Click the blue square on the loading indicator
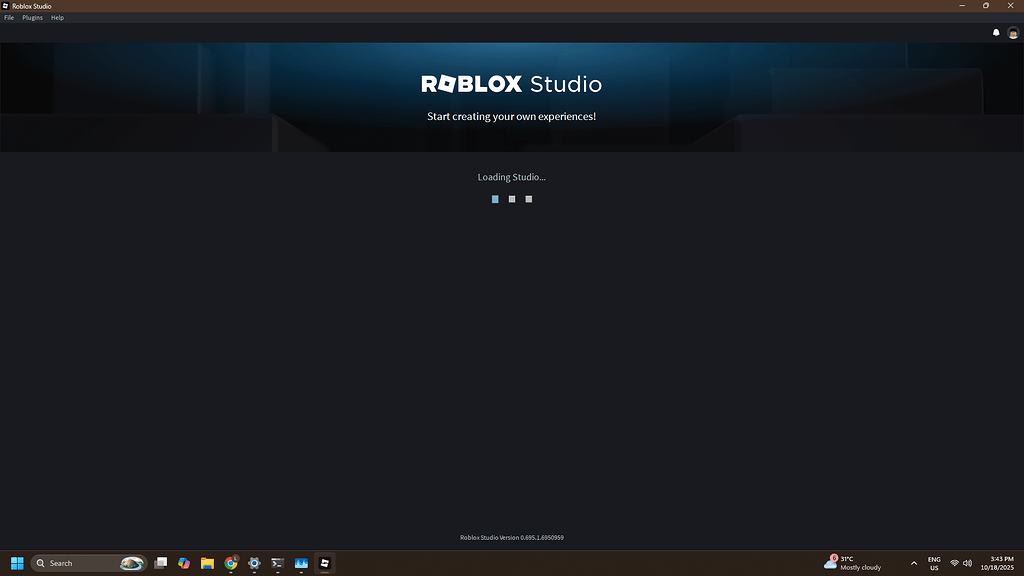 tap(494, 198)
